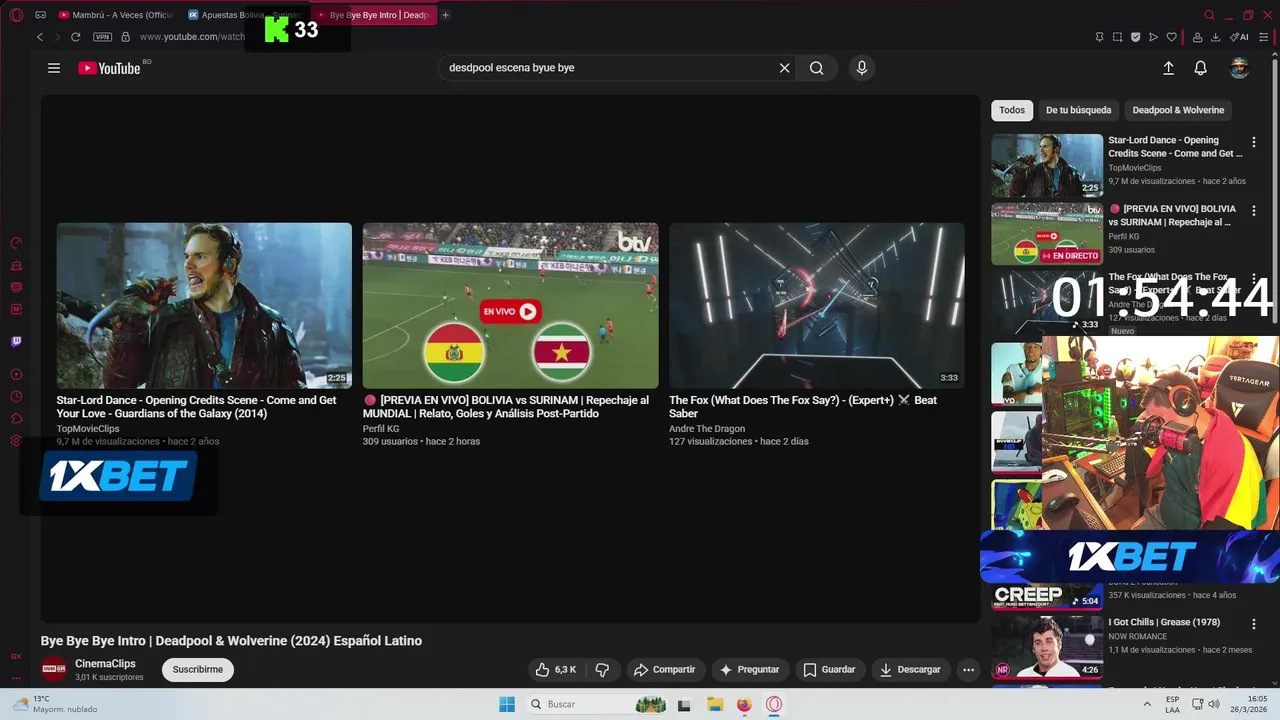Image resolution: width=1280 pixels, height=720 pixels.
Task: Open more options for sidebar Star-Lord video
Action: tap(1254, 142)
